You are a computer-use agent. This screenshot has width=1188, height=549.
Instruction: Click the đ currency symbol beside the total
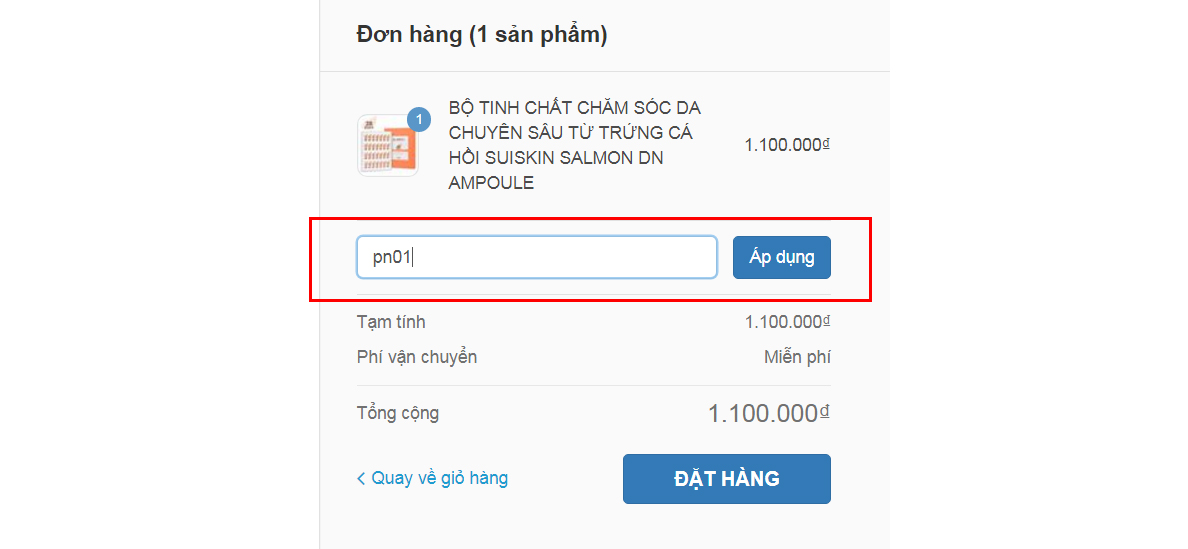point(826,411)
